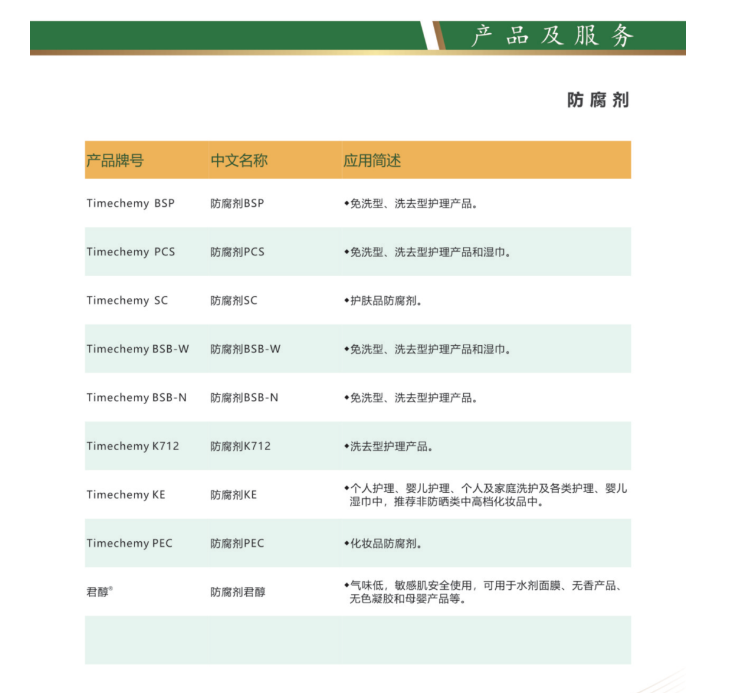Click the BSP row's 免洗型、洗去型护理产品 description
This screenshot has height=693, width=739.
coord(411,203)
